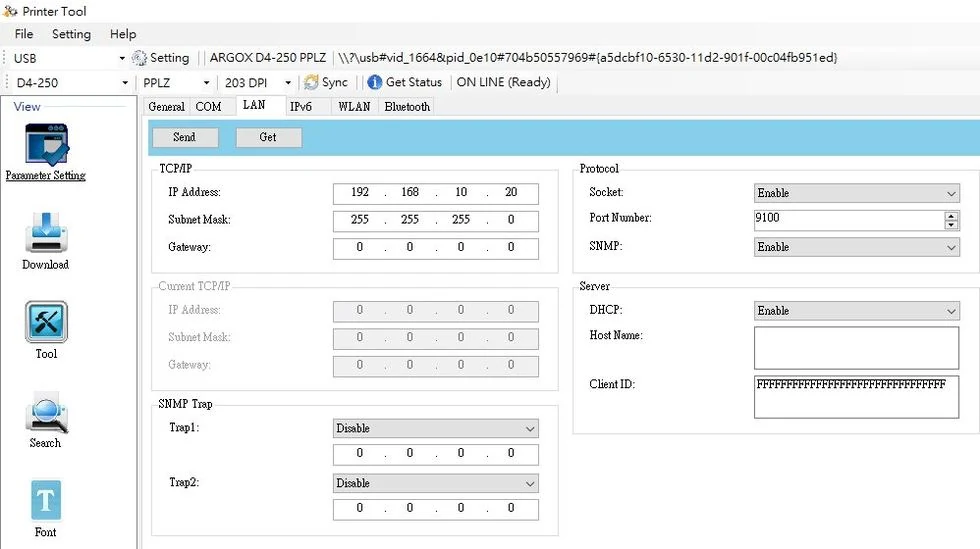
Task: Open the Parameter Setting view icon
Action: [46, 145]
